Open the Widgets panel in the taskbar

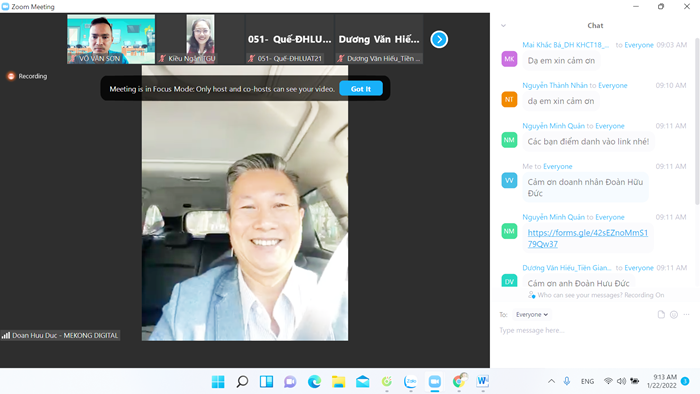coord(267,382)
